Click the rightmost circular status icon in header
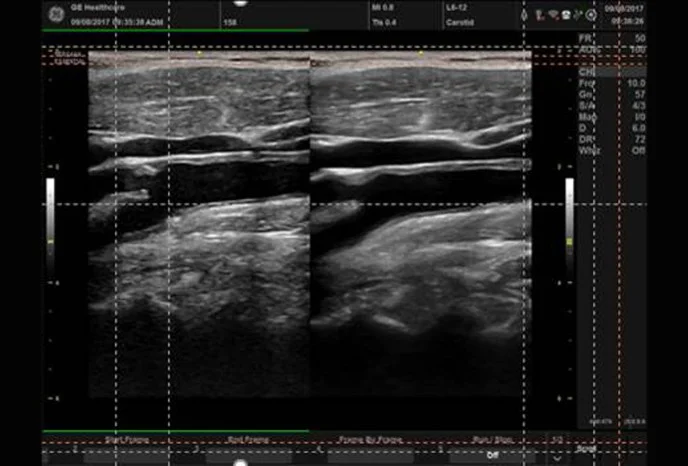688x466 pixels. [x=591, y=15]
